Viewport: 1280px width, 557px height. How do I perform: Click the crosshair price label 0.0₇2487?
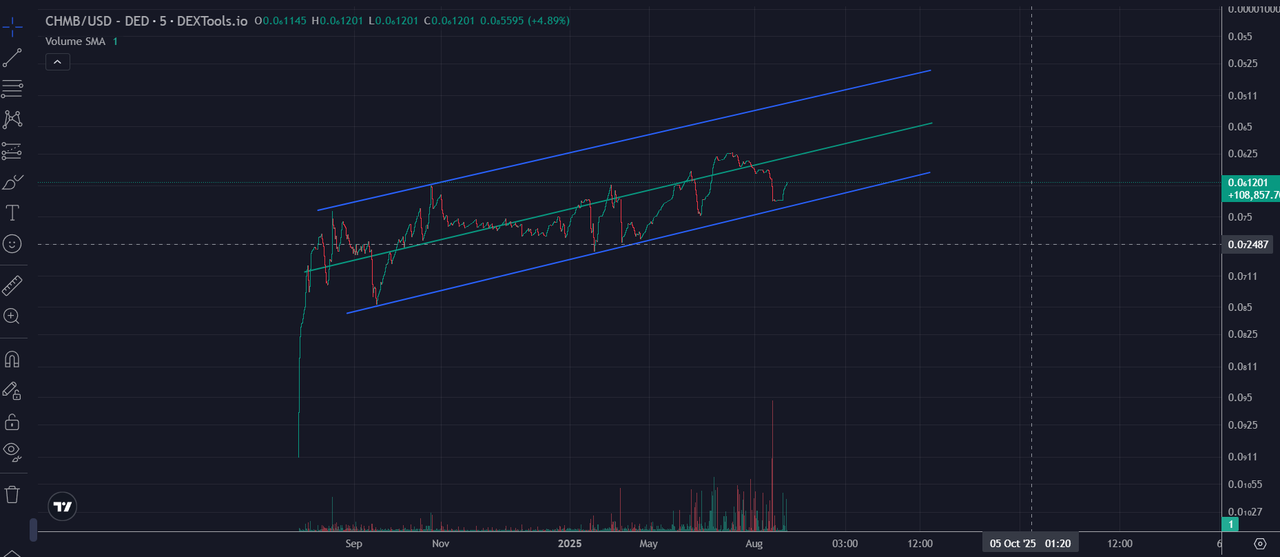click(x=1249, y=244)
